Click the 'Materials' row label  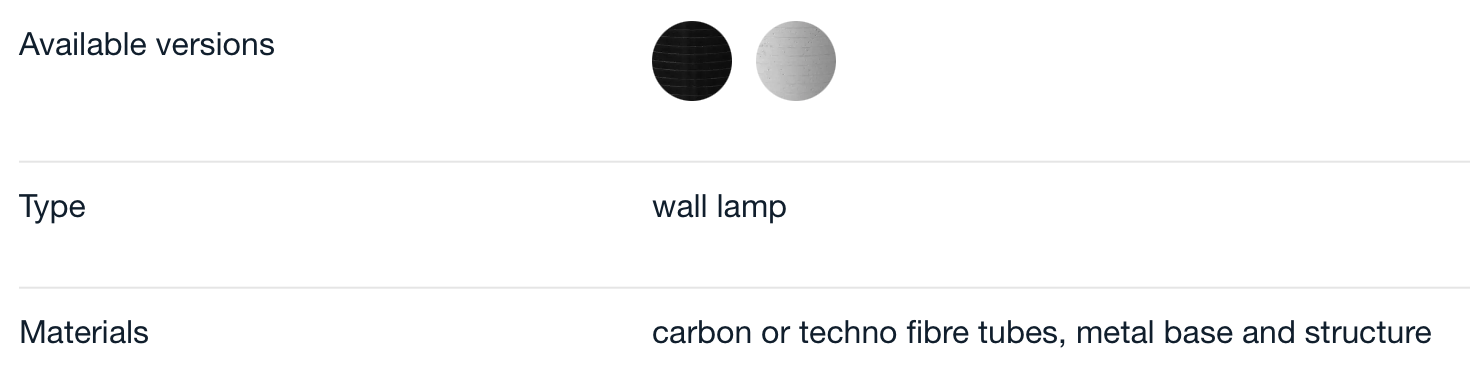(x=84, y=332)
